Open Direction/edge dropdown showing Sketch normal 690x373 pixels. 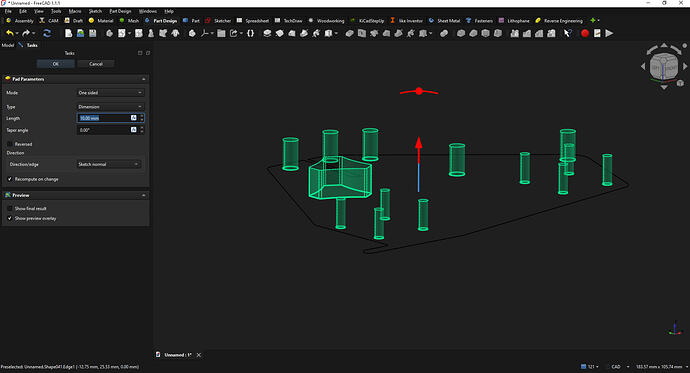tap(109, 164)
